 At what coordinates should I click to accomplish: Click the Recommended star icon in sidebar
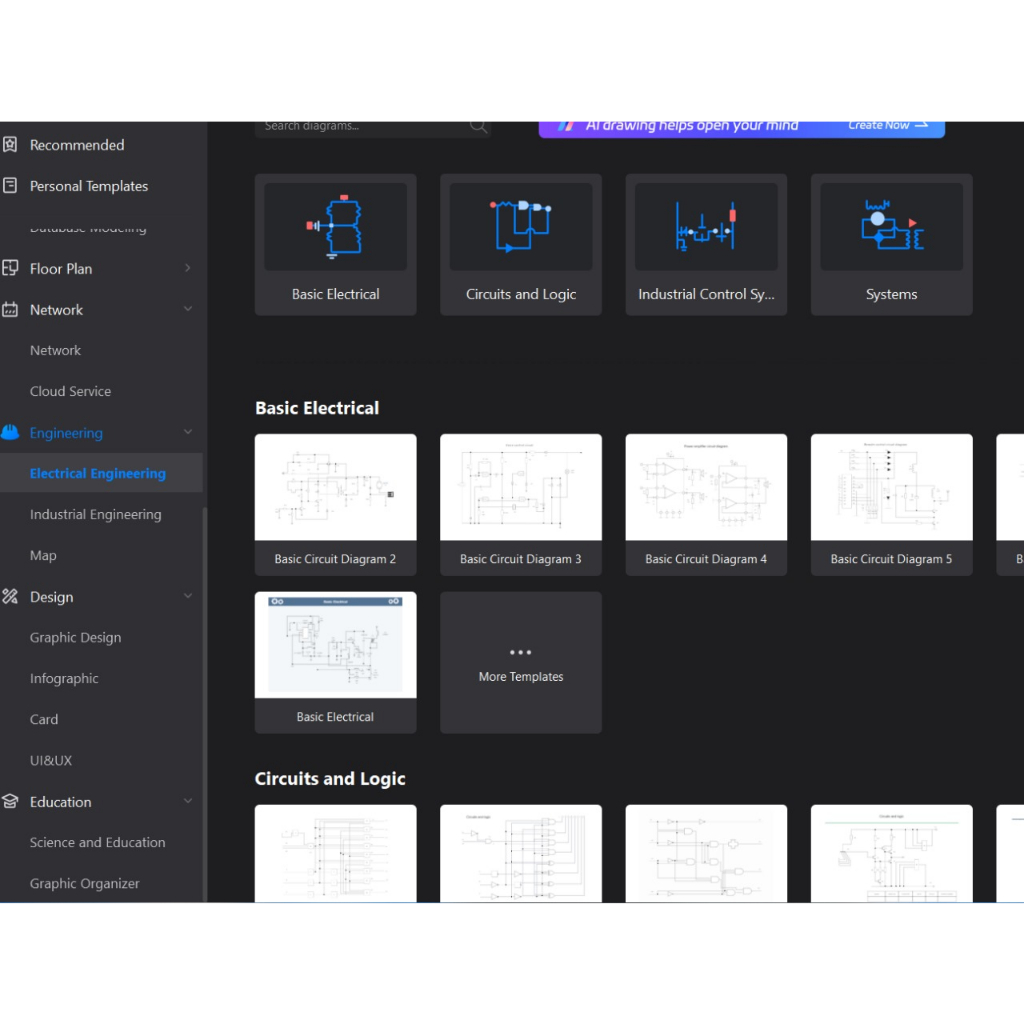[x=10, y=145]
